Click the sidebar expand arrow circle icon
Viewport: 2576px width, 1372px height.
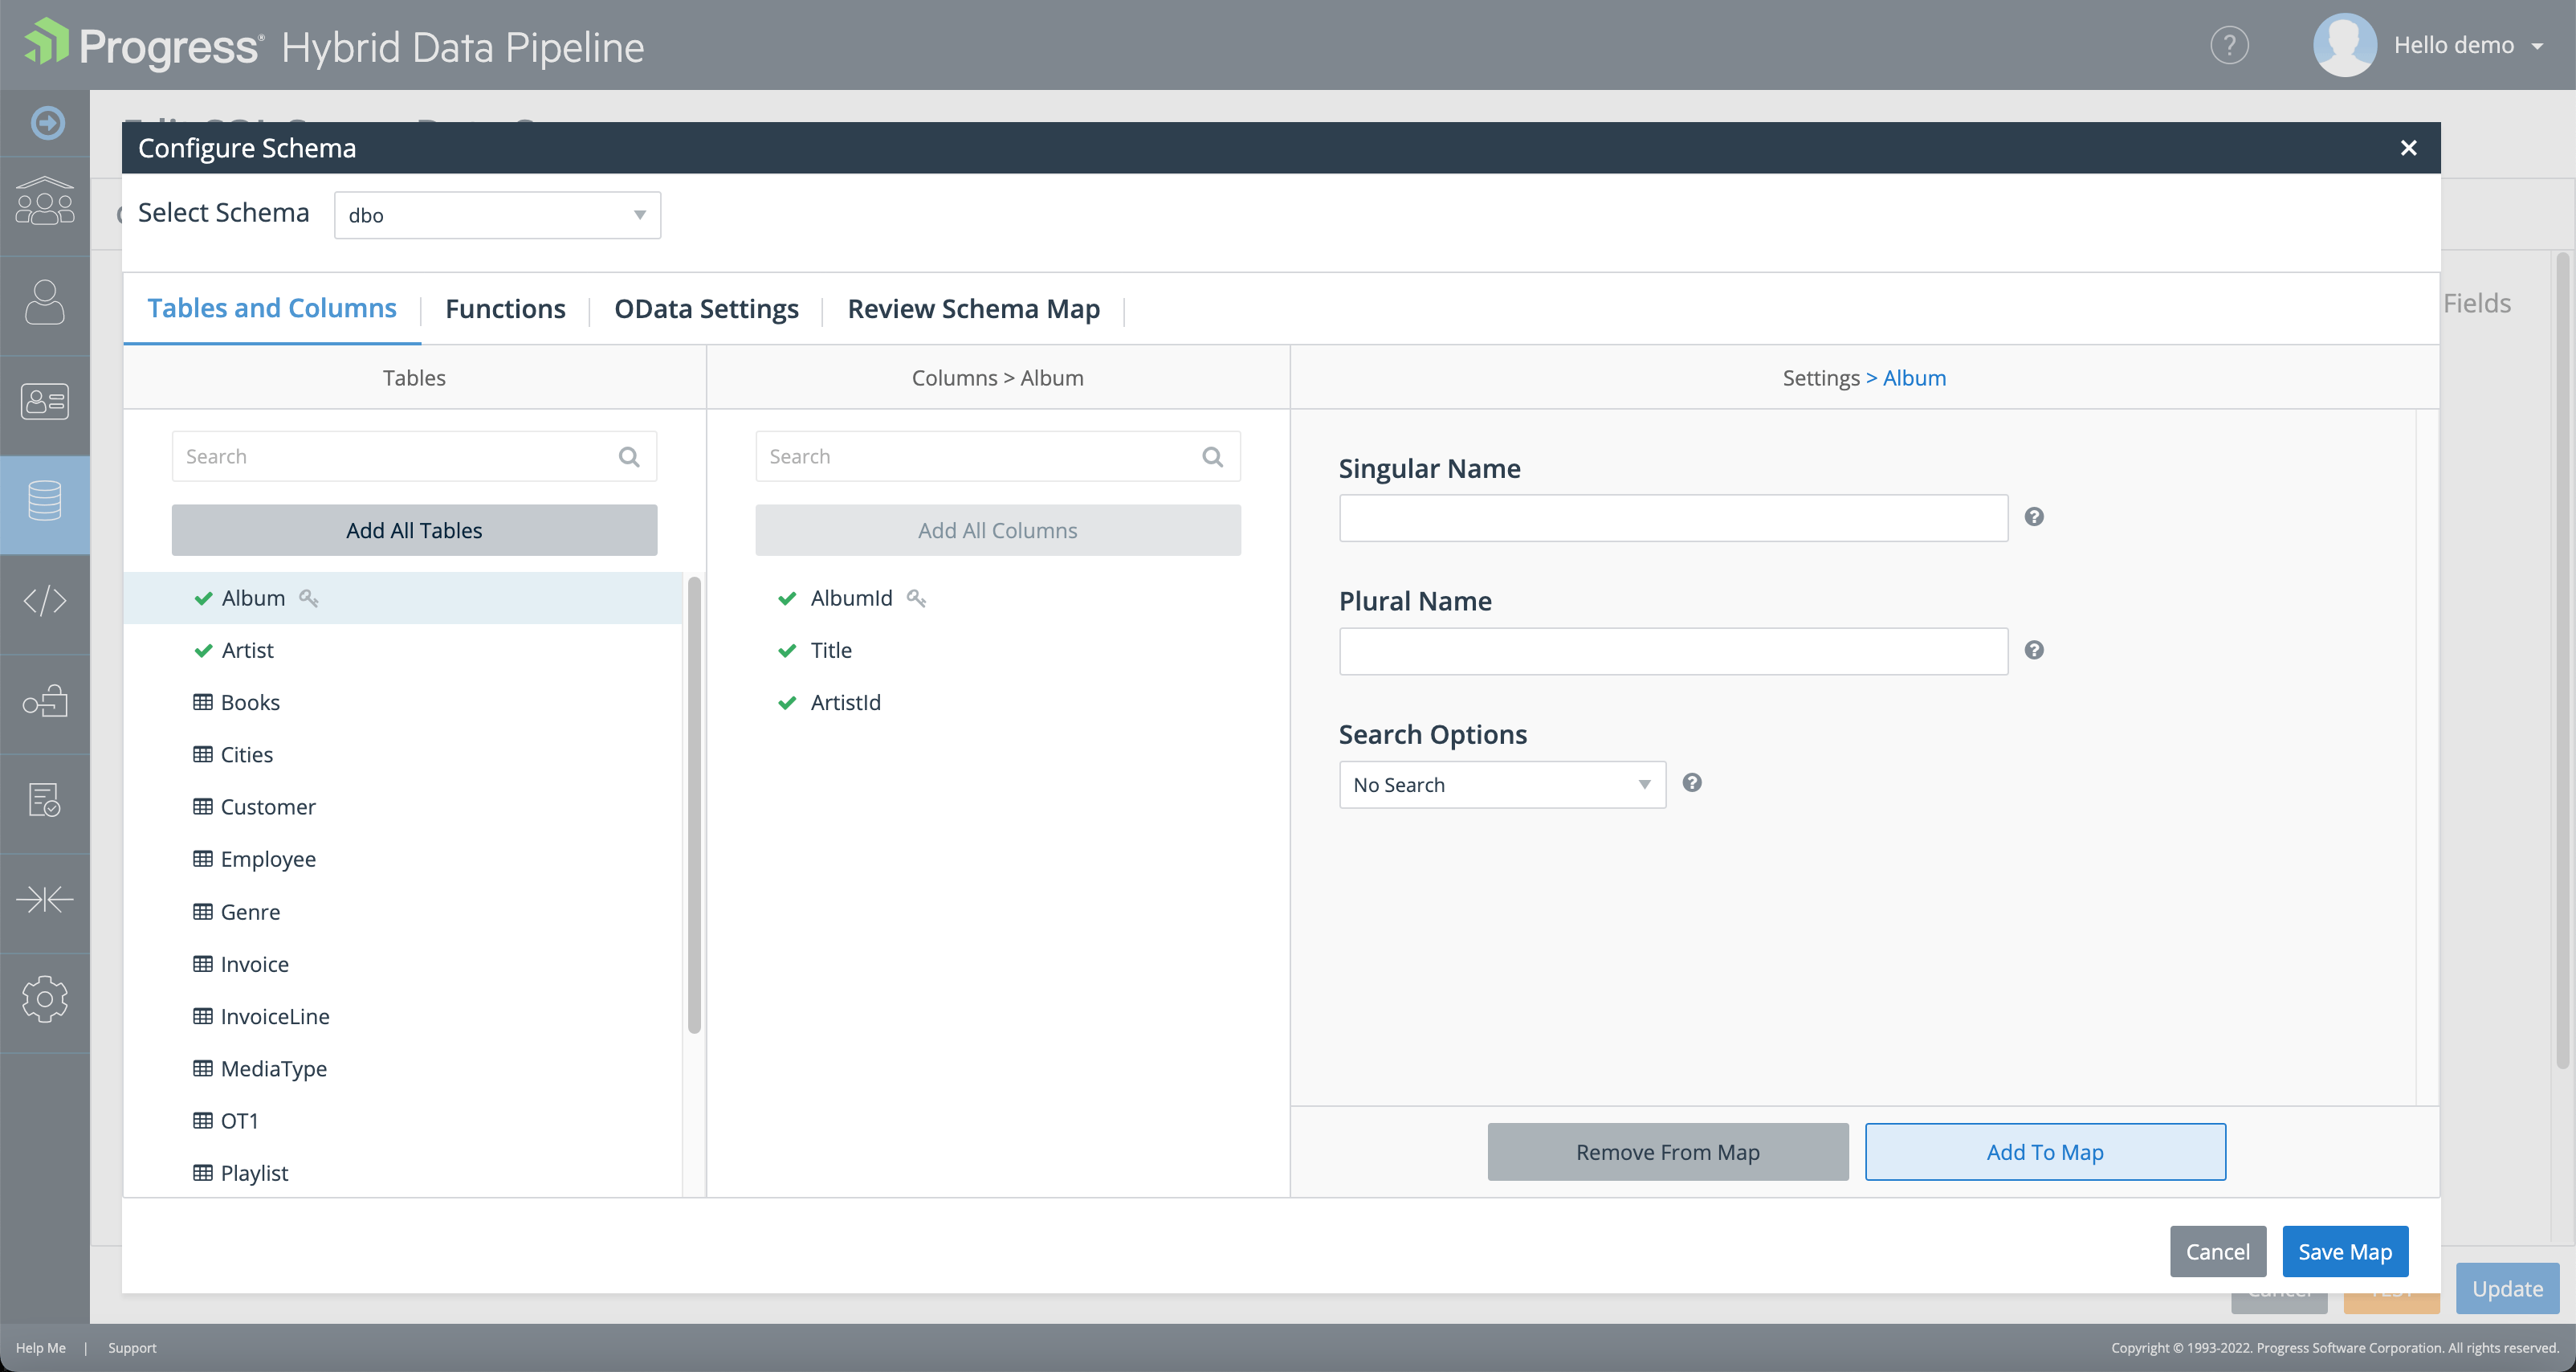47,123
